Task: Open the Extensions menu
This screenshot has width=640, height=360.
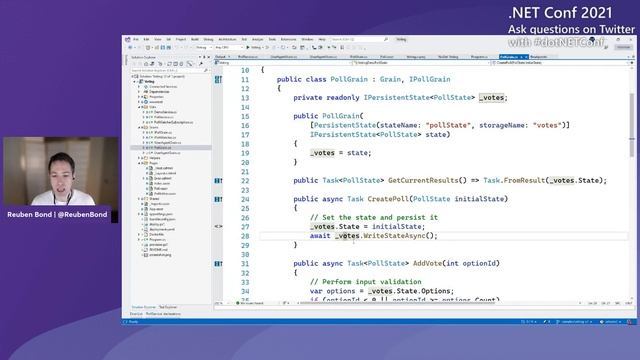Action: coord(288,40)
